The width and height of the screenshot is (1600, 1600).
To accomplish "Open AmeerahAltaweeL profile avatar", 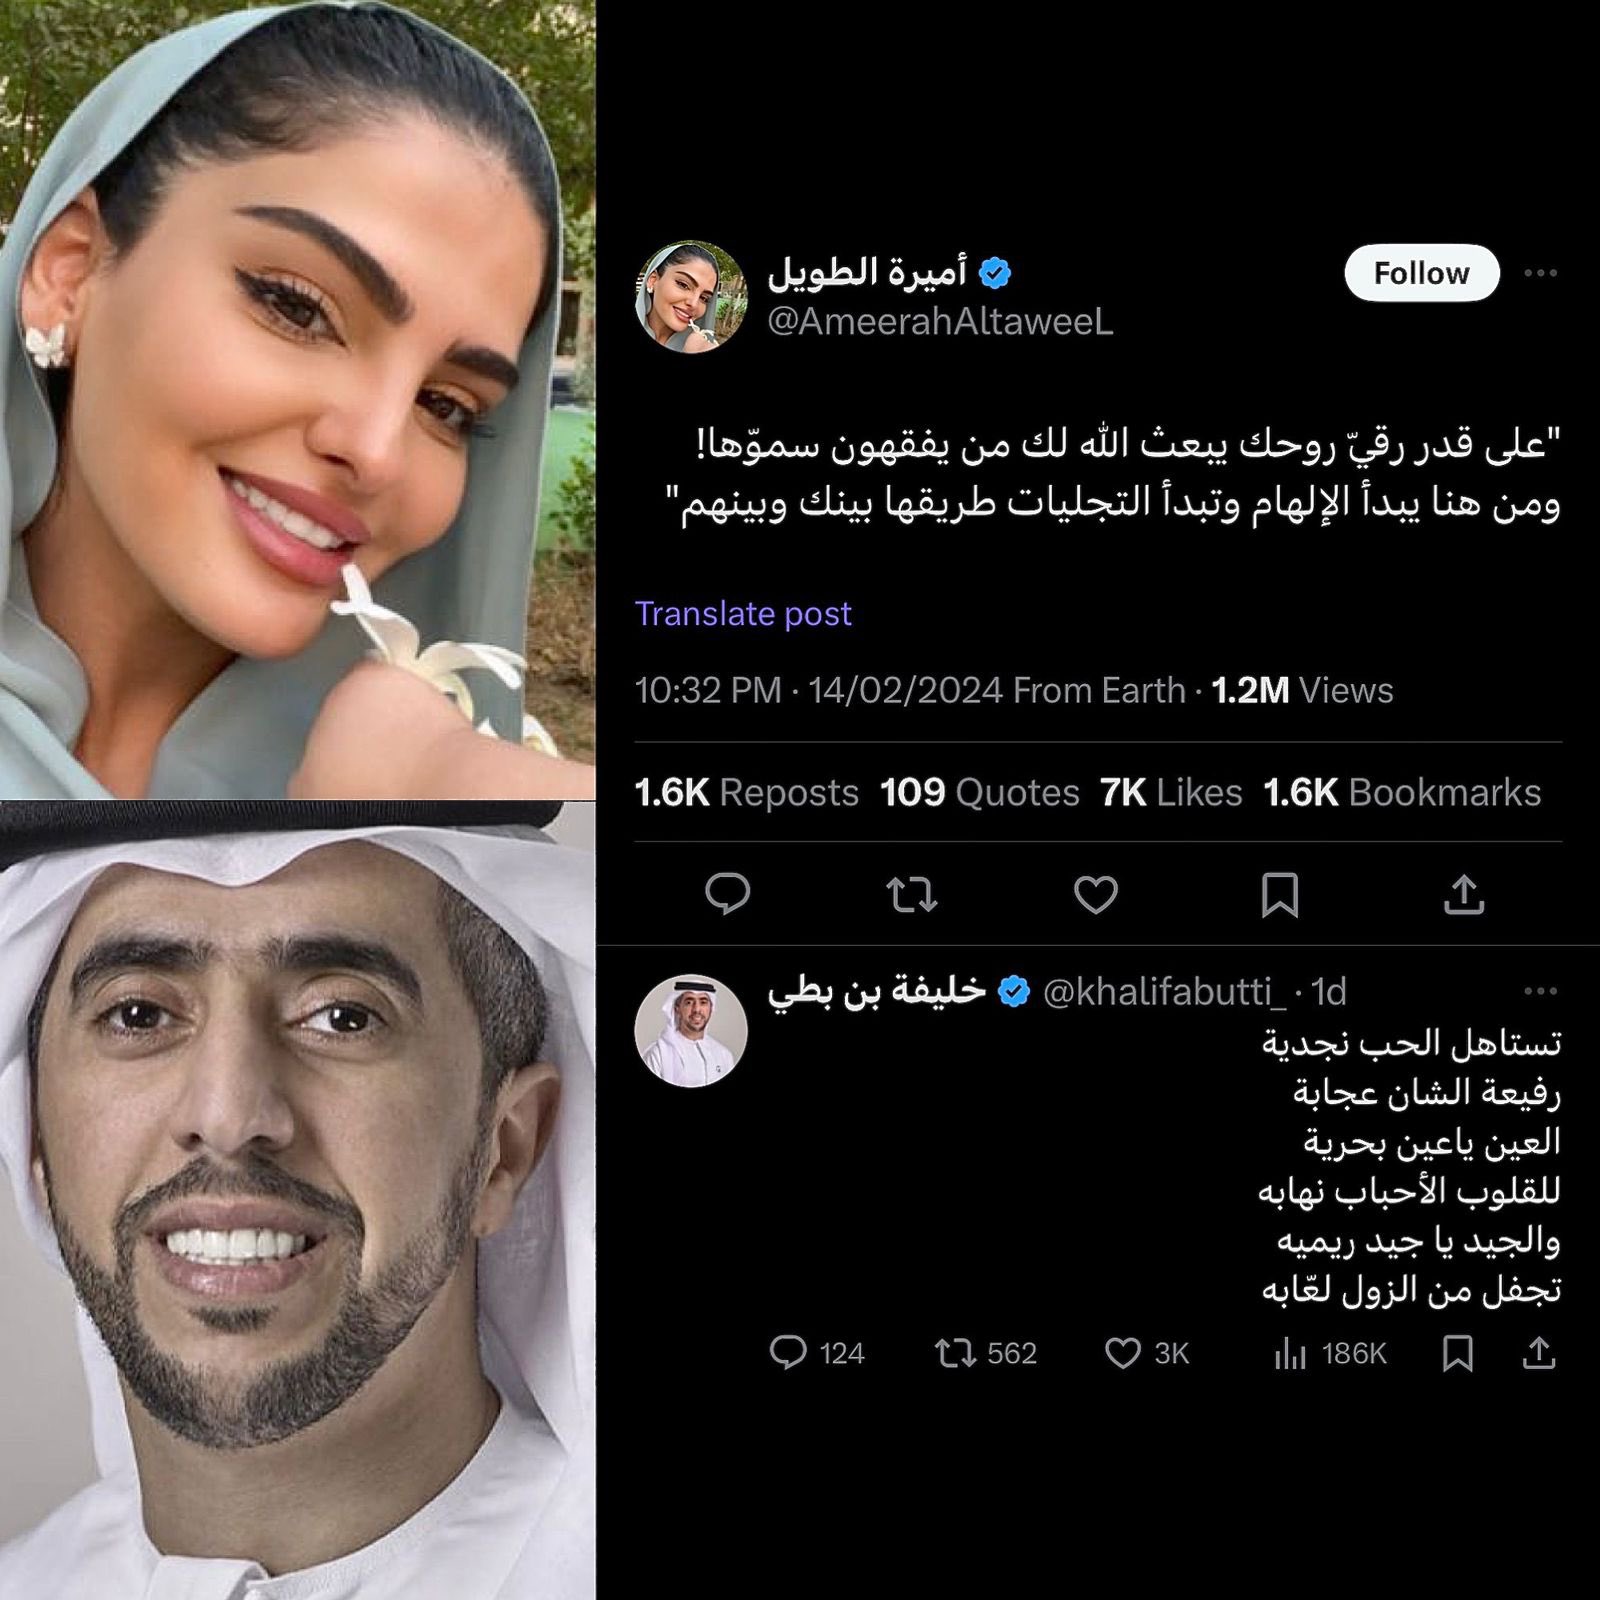I will pyautogui.click(x=691, y=297).
